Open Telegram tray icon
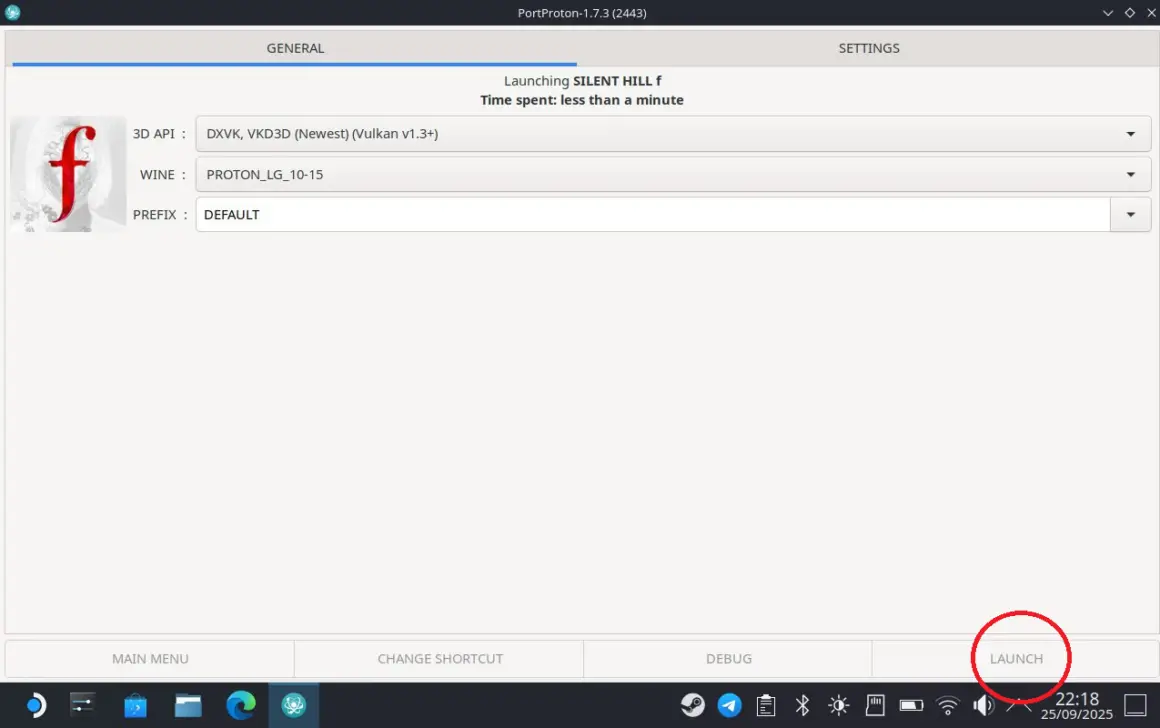This screenshot has width=1160, height=728. 730,705
